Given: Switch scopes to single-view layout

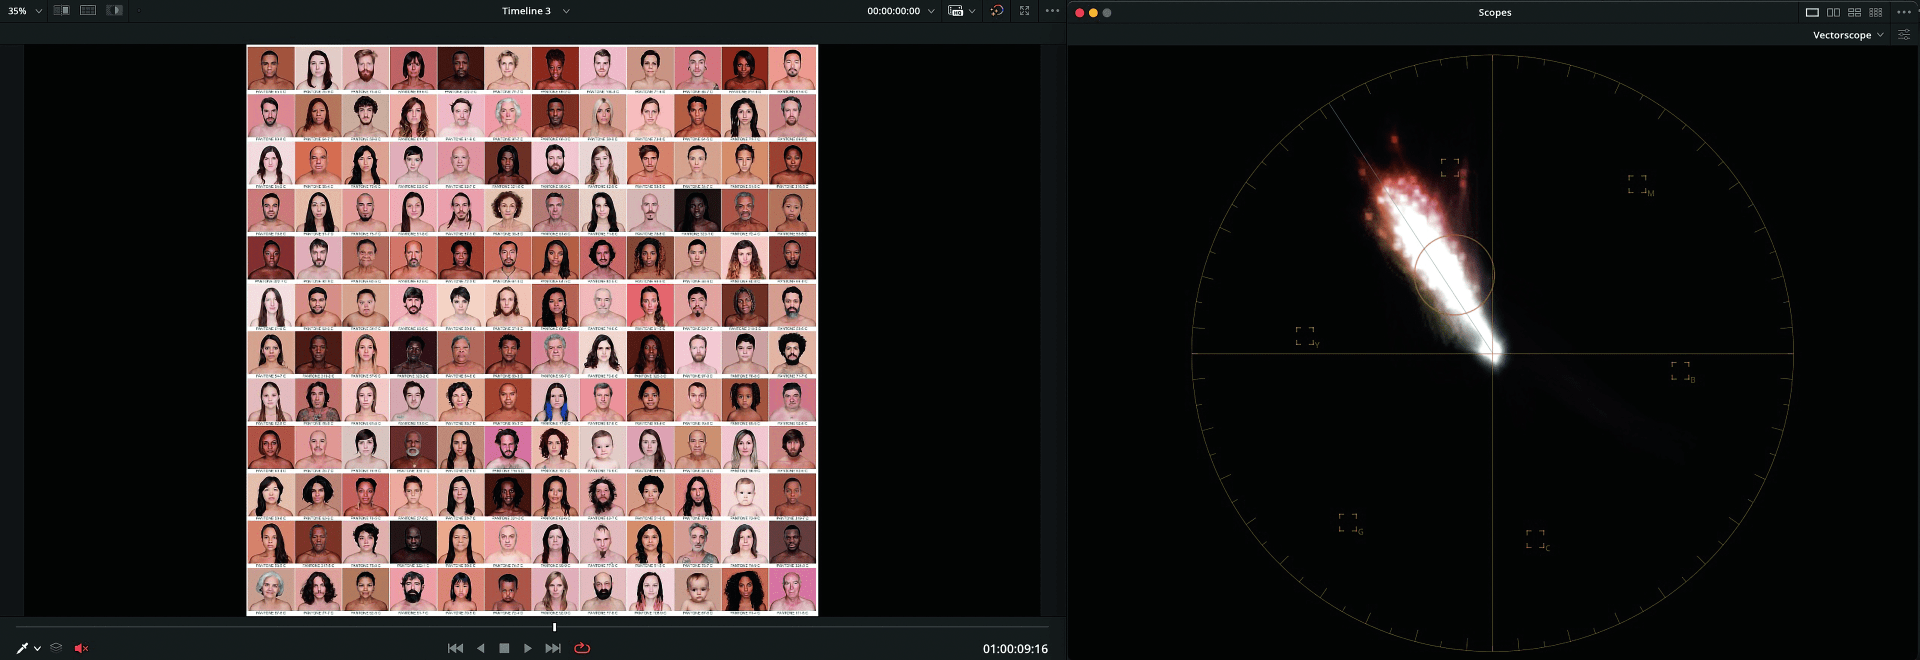Looking at the screenshot, I should pyautogui.click(x=1812, y=12).
